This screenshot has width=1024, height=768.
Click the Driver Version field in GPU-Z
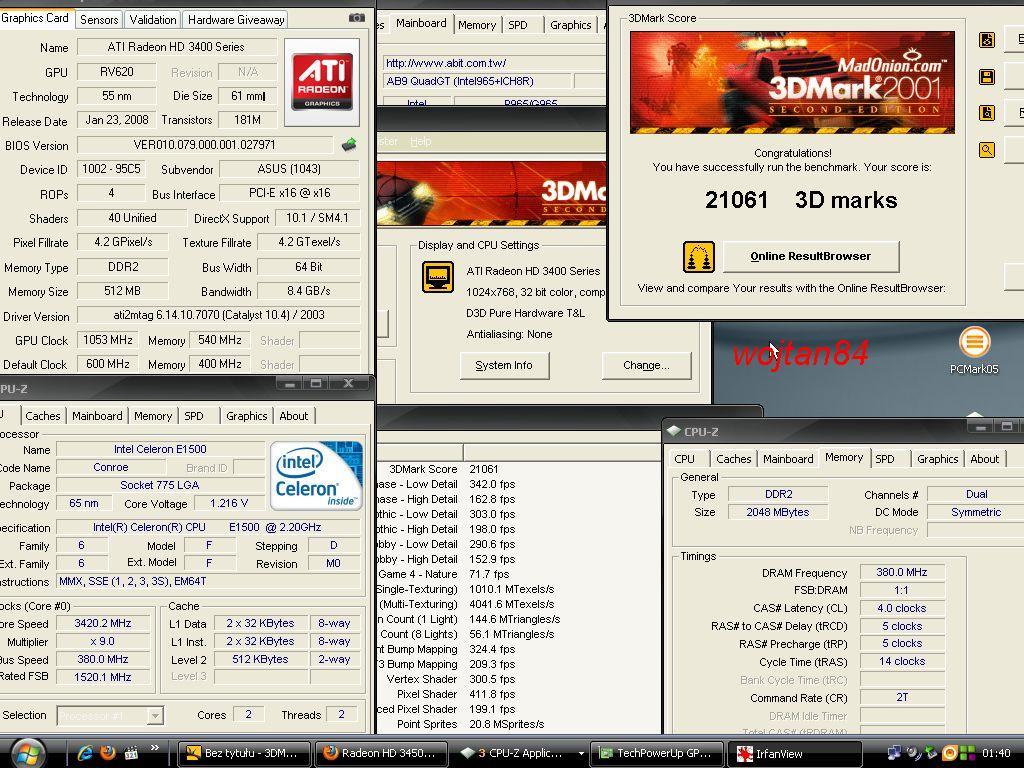(219, 315)
